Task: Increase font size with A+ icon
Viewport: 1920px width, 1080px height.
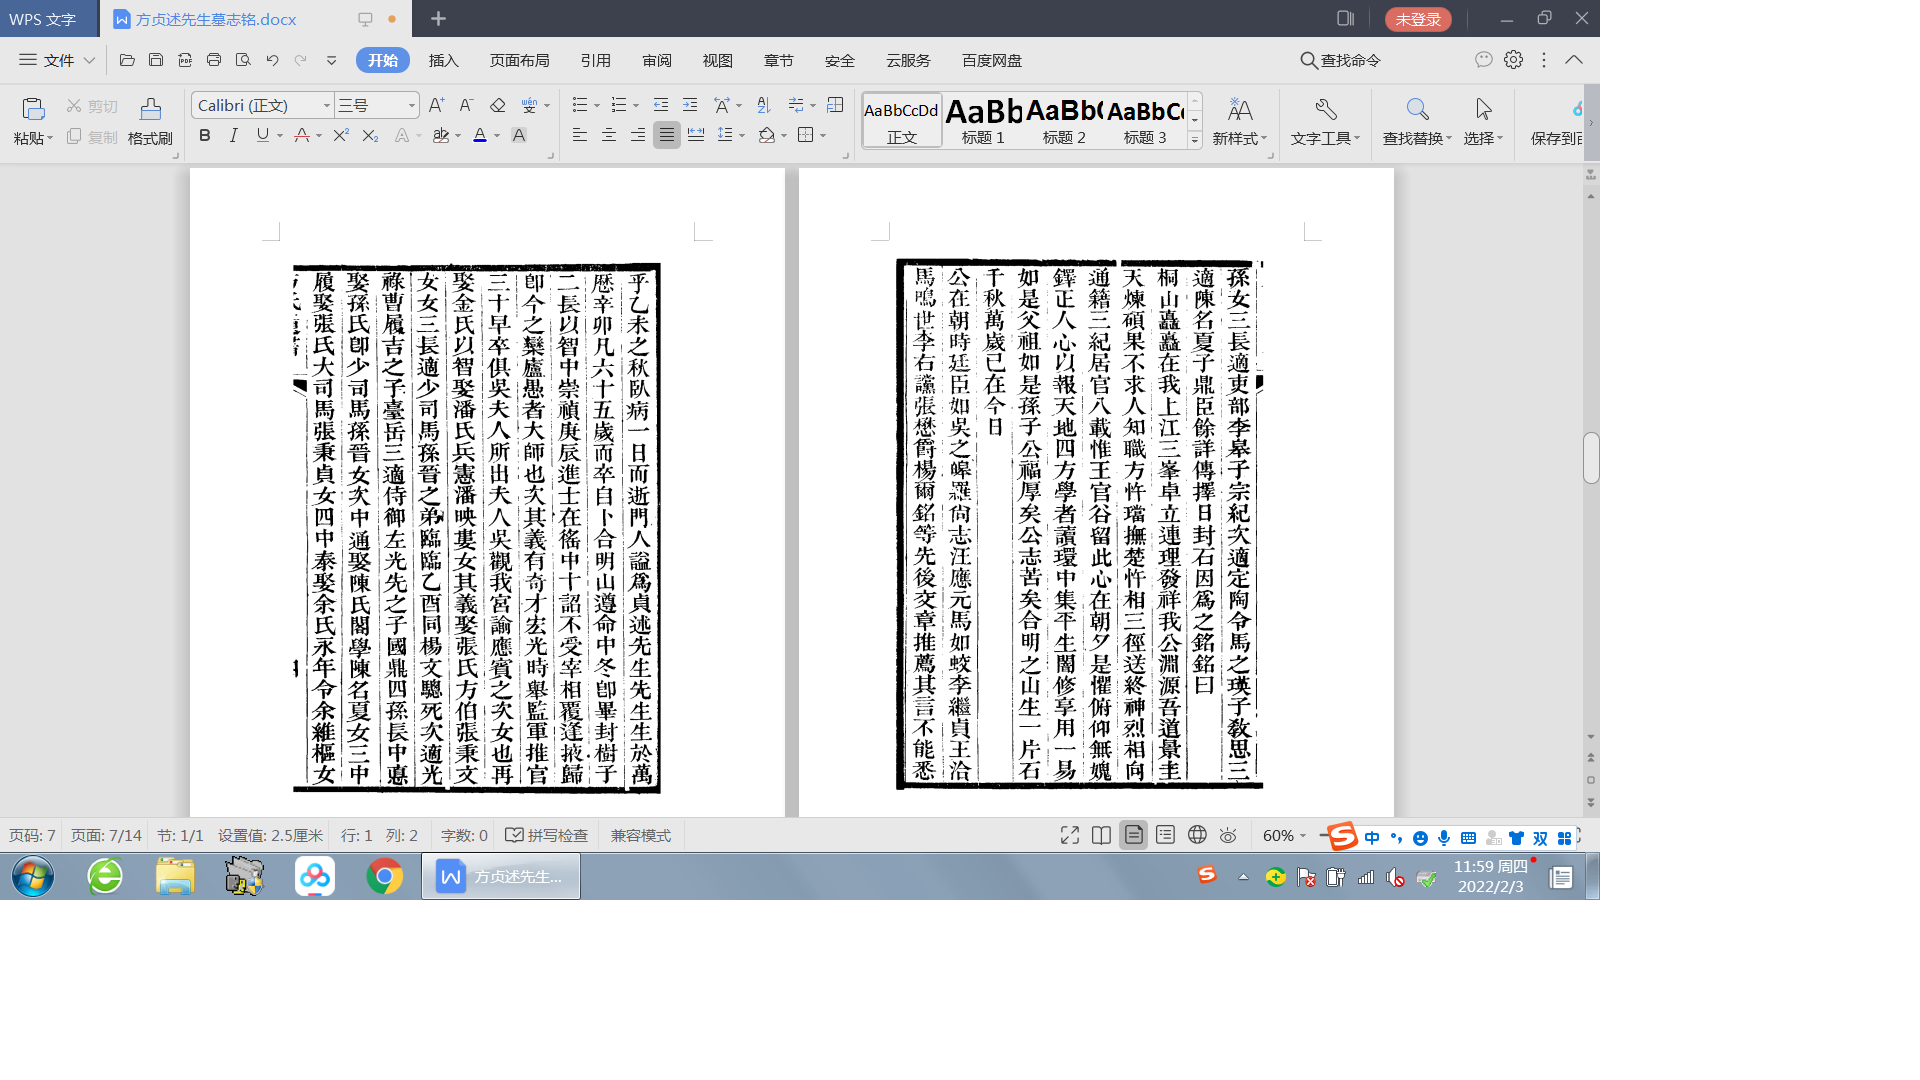Action: (436, 105)
